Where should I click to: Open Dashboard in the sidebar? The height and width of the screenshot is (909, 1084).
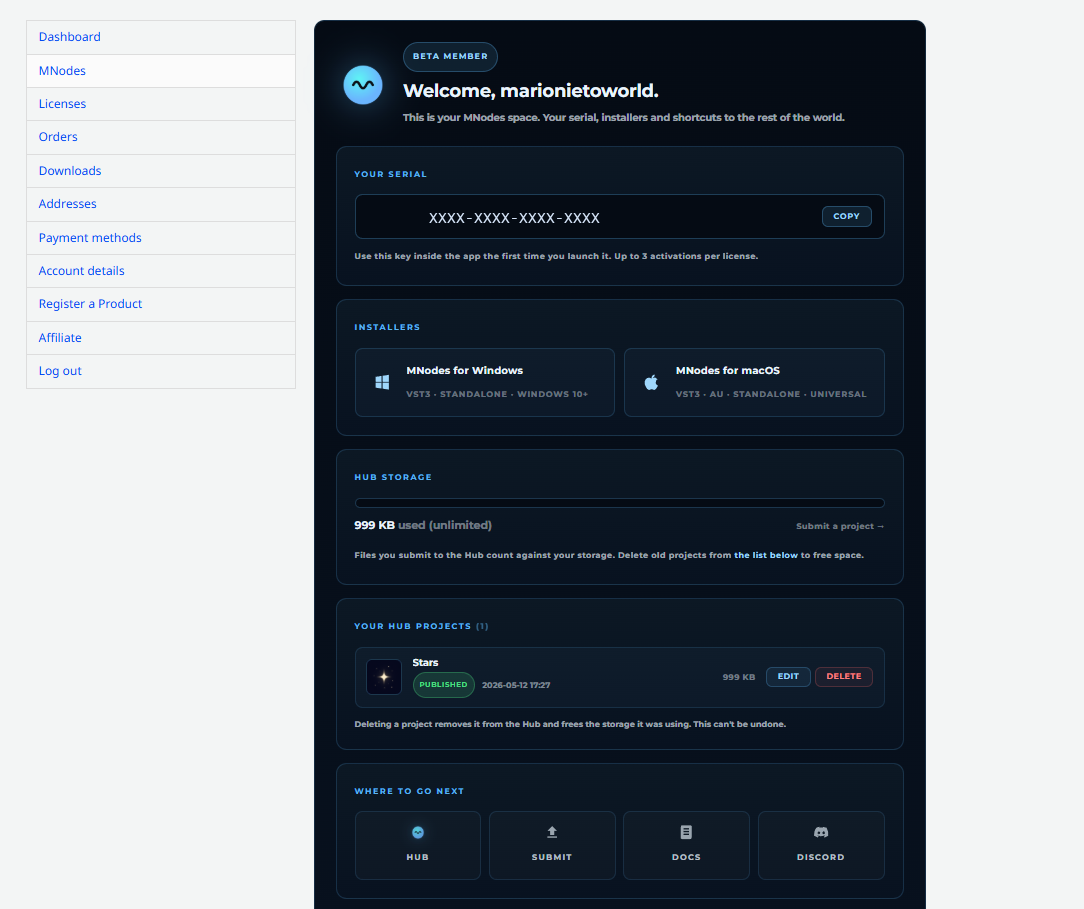(161, 37)
